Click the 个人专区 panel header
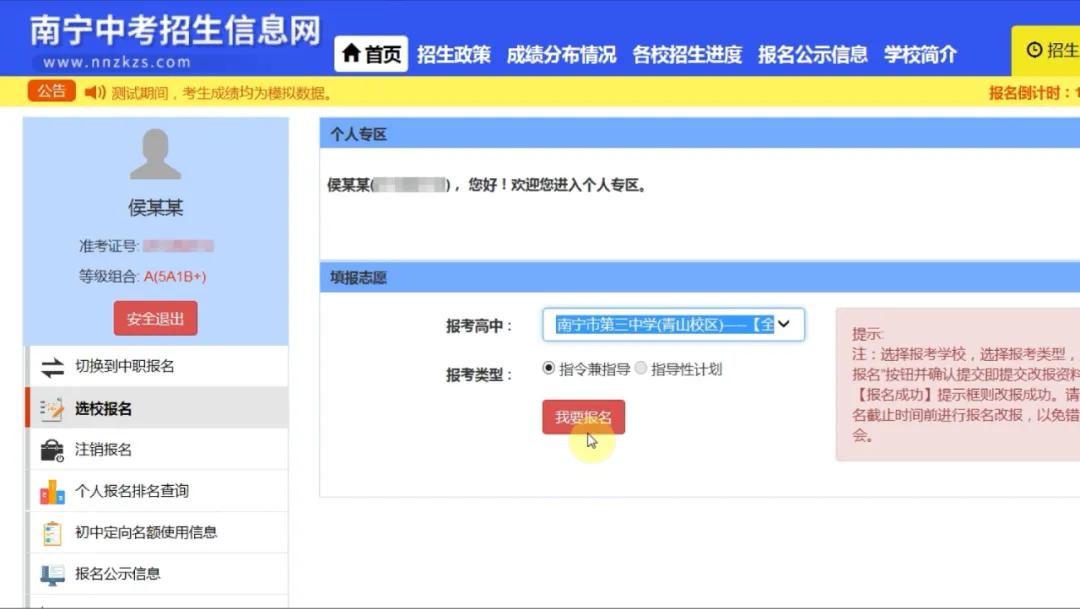The height and width of the screenshot is (609, 1080). 700,134
